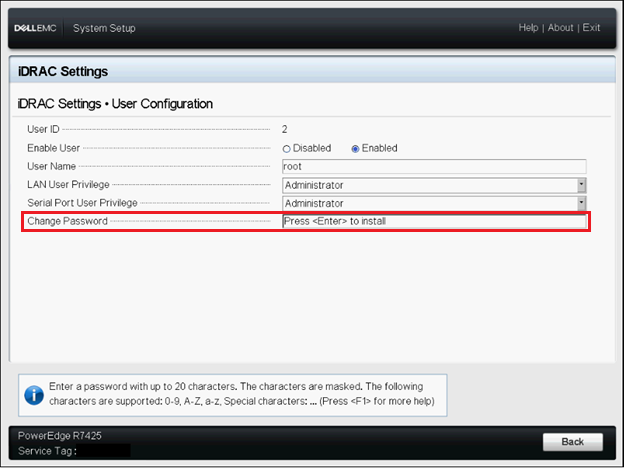This screenshot has width=624, height=468.
Task: Open the About link
Action: (560, 28)
